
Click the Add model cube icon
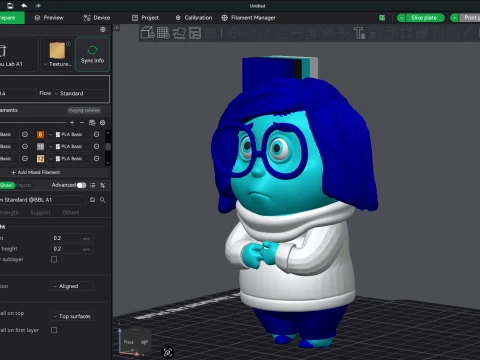coord(147,33)
